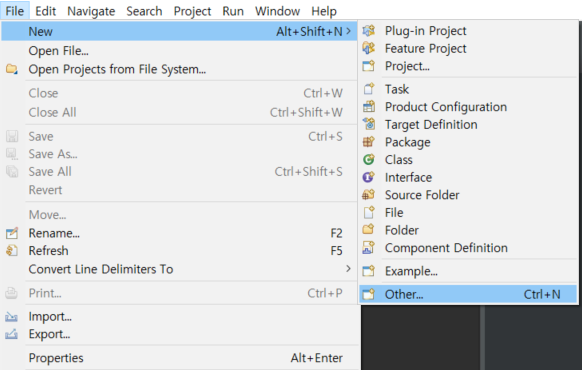Open the Help menu
582x370 pixels.
(x=324, y=11)
